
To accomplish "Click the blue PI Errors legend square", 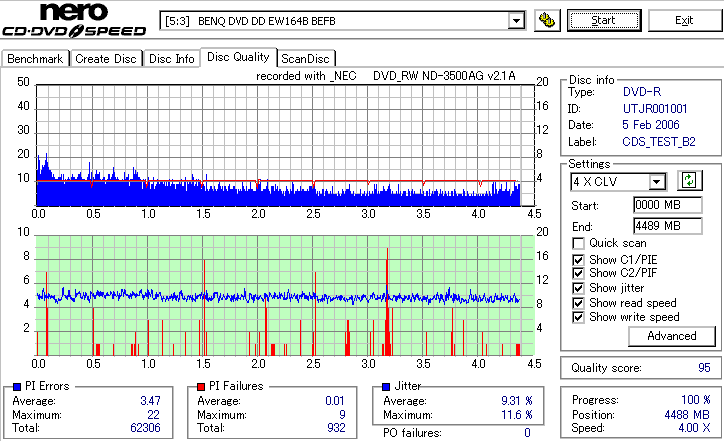I will pos(17,387).
